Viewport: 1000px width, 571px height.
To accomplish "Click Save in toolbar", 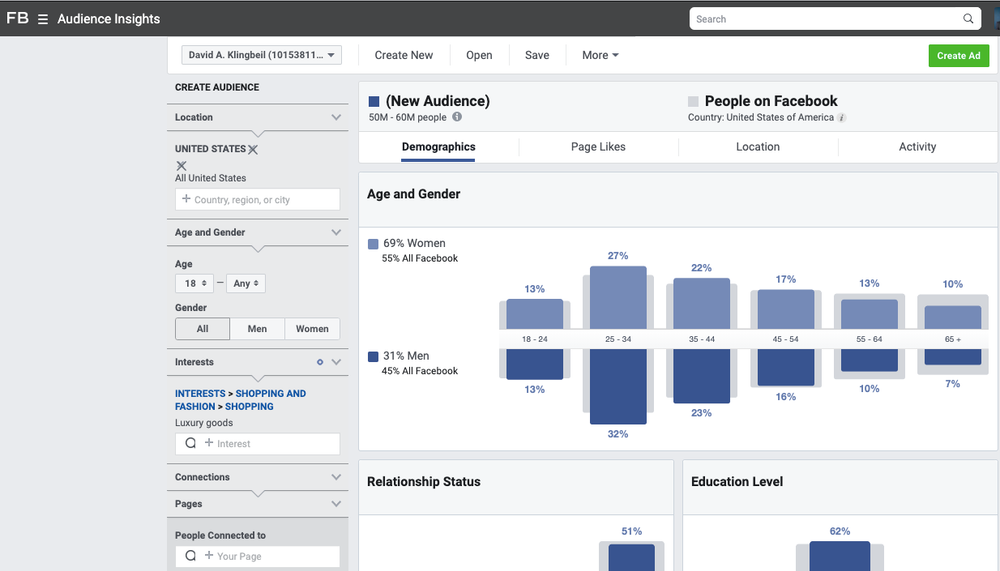I will pos(537,55).
